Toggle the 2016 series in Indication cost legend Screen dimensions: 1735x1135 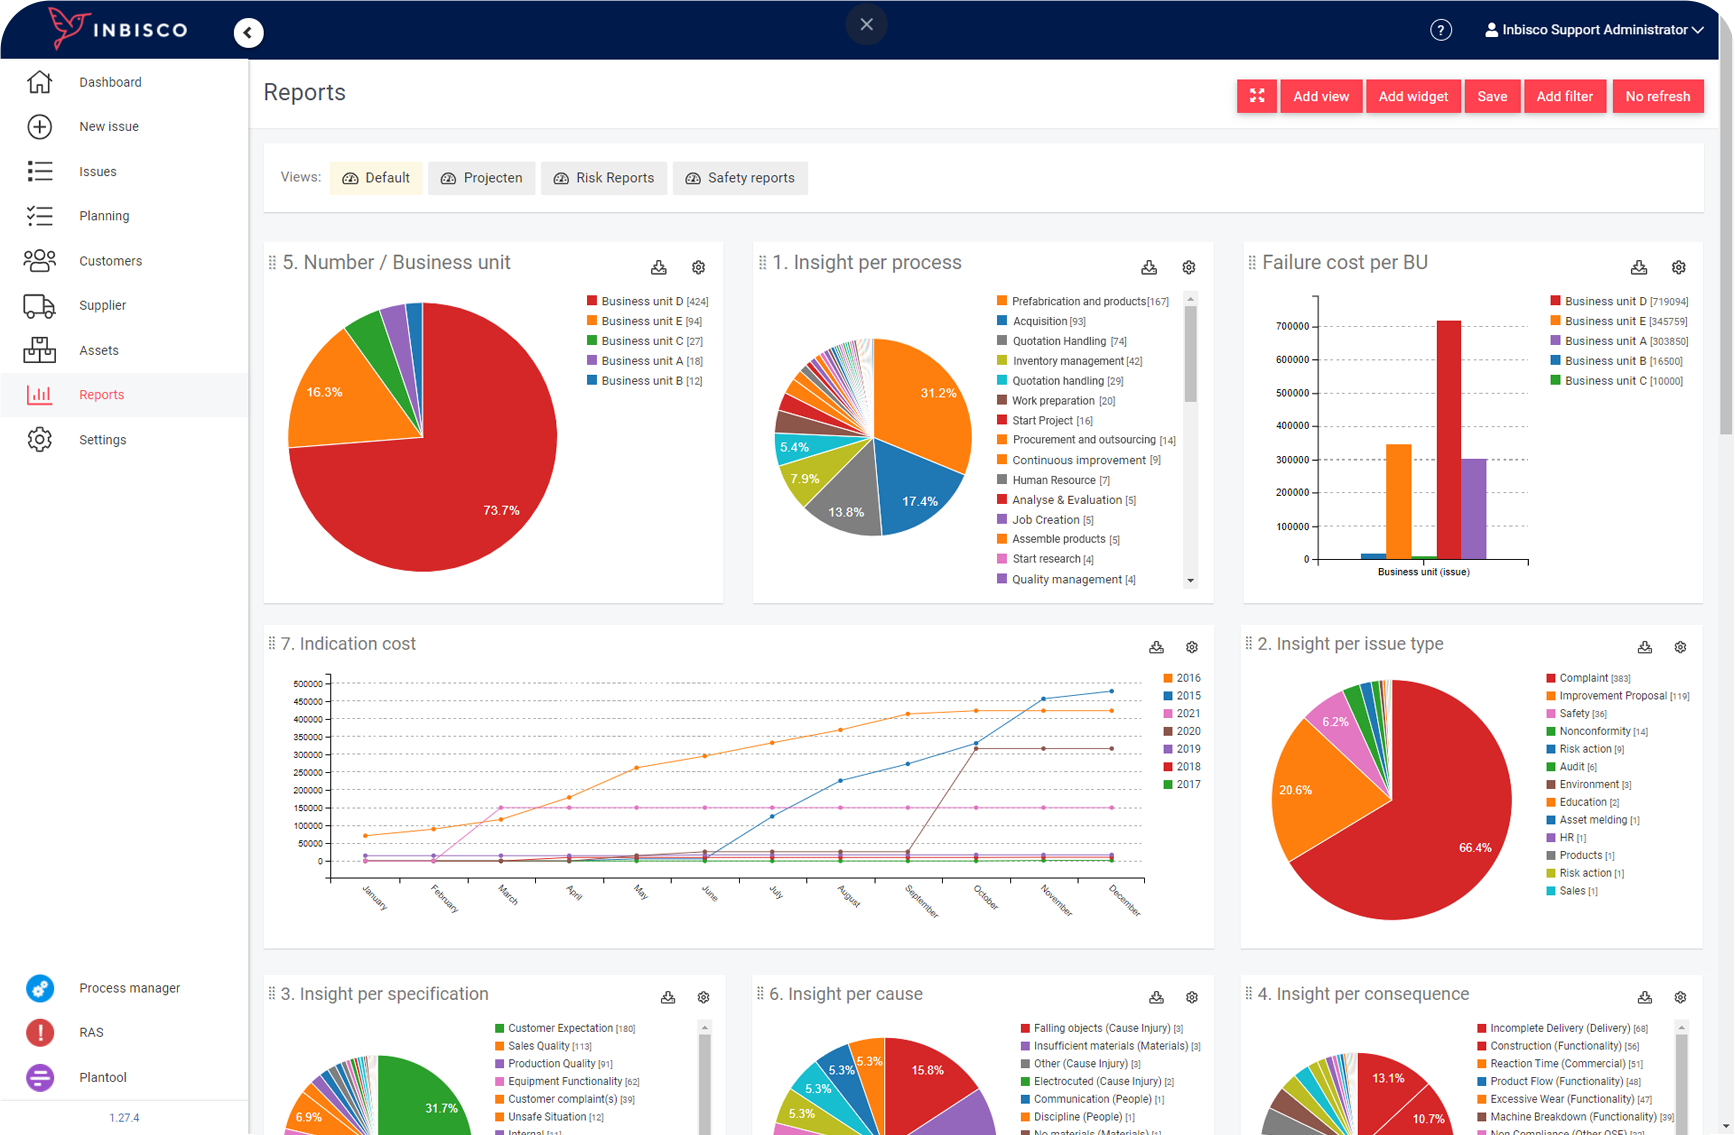pyautogui.click(x=1181, y=678)
